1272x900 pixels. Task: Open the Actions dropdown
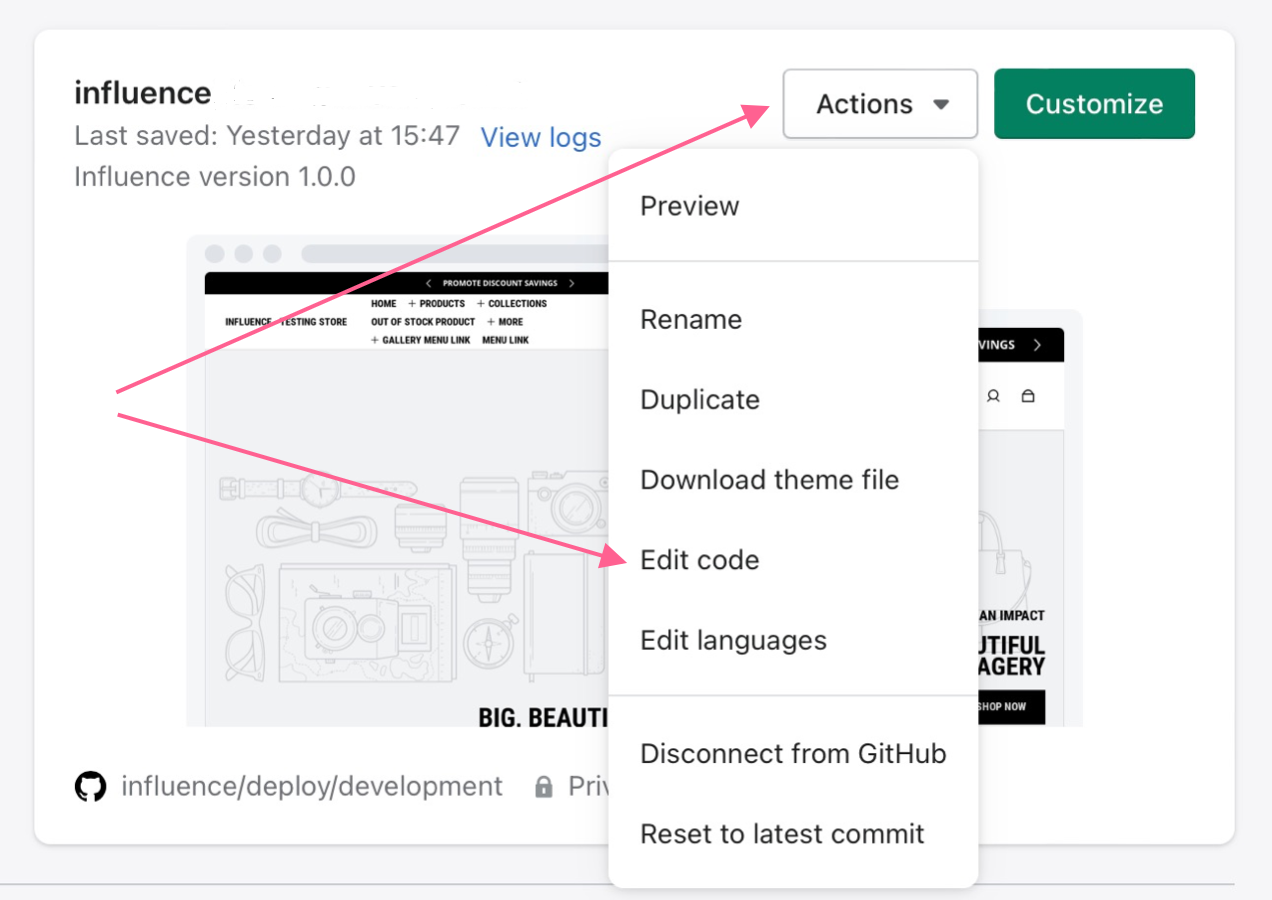(880, 104)
